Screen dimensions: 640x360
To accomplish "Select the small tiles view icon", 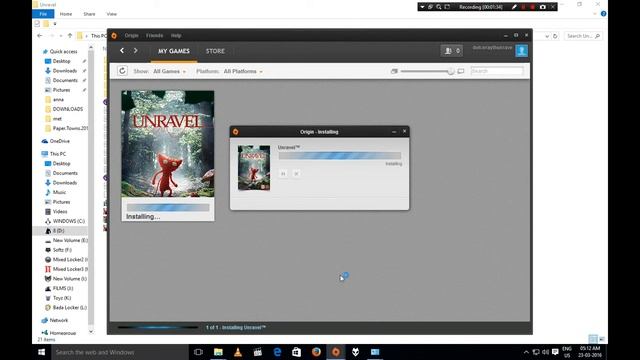I will click(394, 71).
